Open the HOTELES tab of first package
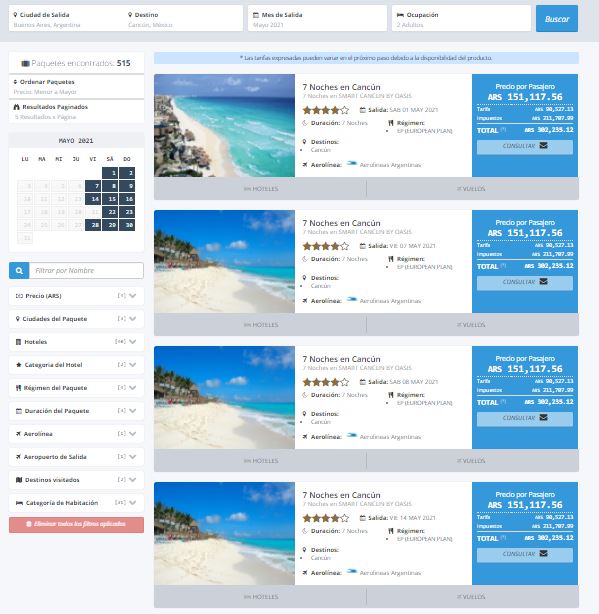The height and width of the screenshot is (614, 599). coord(260,189)
